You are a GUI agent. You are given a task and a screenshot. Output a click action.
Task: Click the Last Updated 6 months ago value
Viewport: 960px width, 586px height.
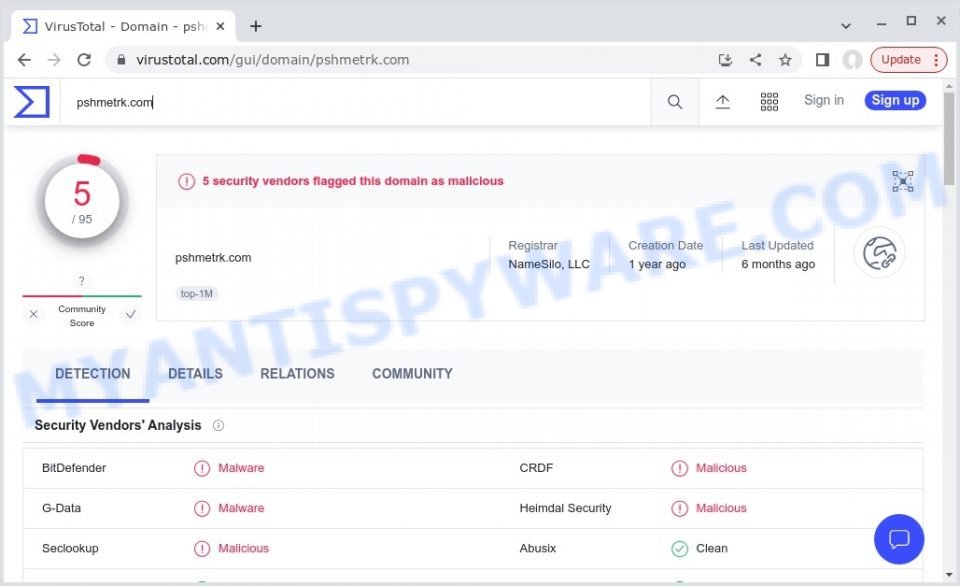tap(778, 265)
